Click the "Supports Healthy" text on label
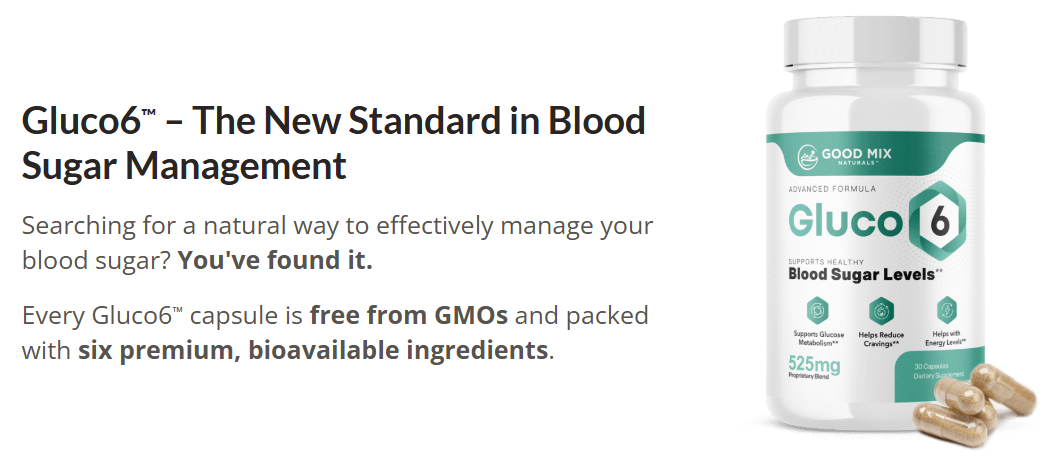1057x457 pixels. [821, 260]
